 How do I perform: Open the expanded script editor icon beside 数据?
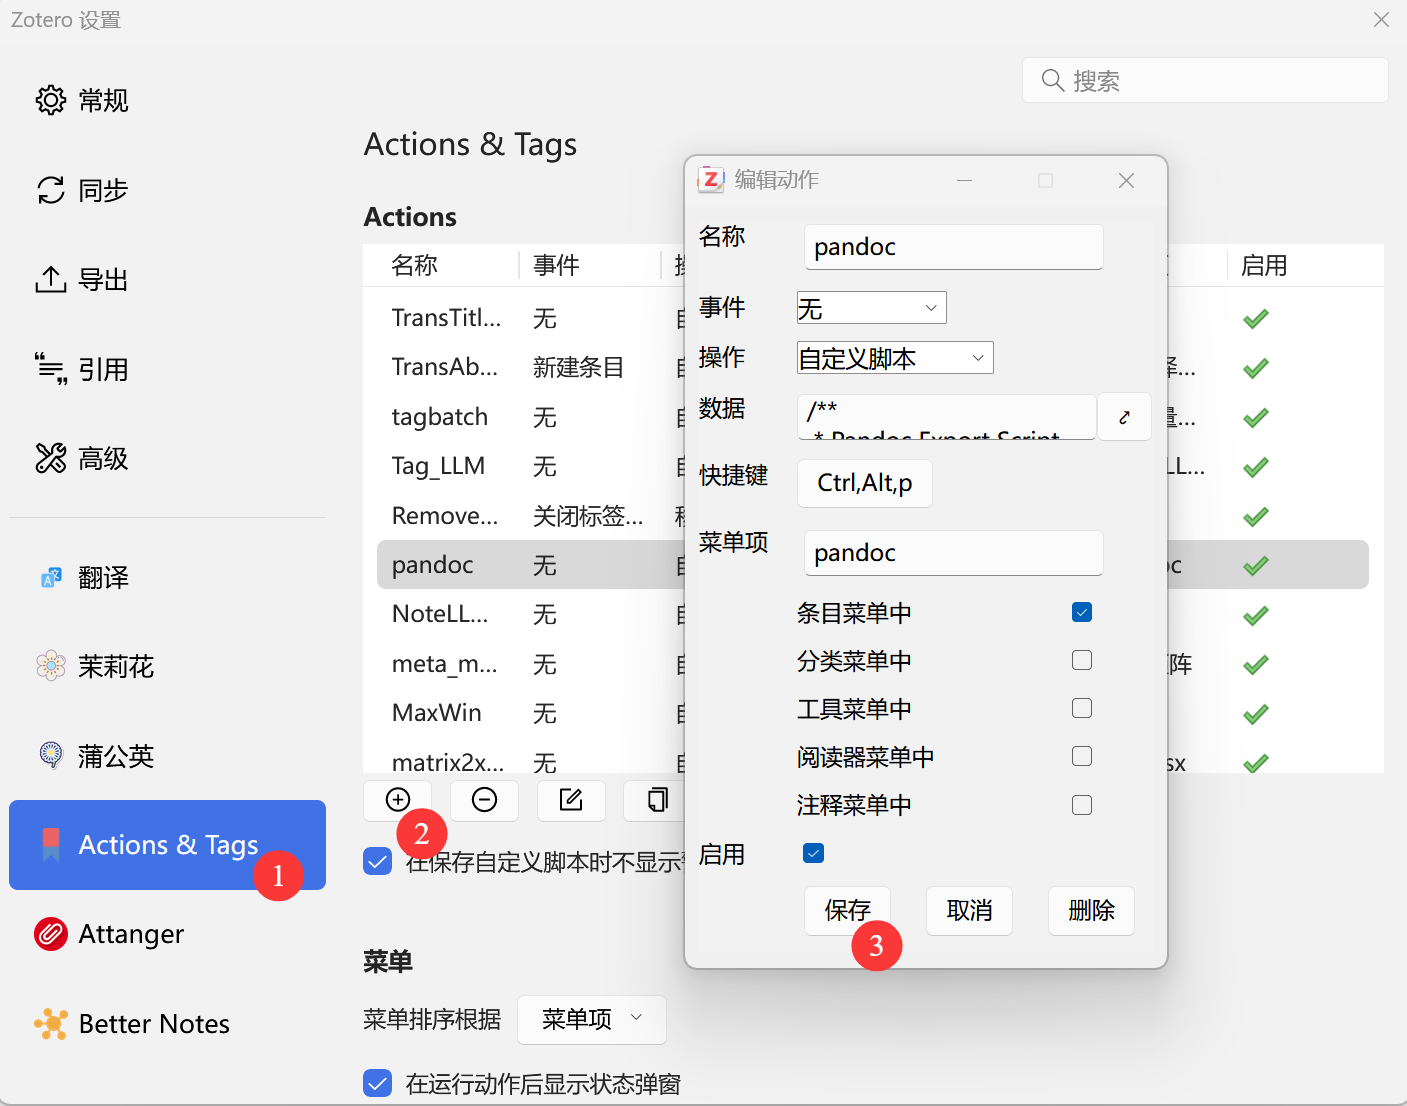pos(1124,417)
